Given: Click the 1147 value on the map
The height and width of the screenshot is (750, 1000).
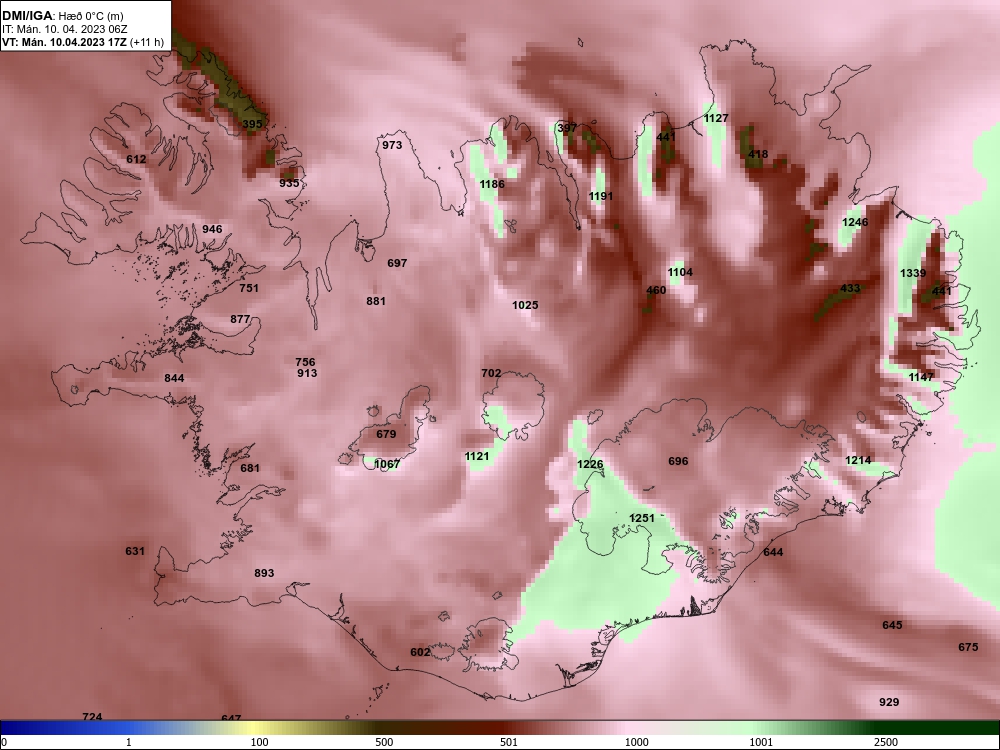Looking at the screenshot, I should (921, 377).
